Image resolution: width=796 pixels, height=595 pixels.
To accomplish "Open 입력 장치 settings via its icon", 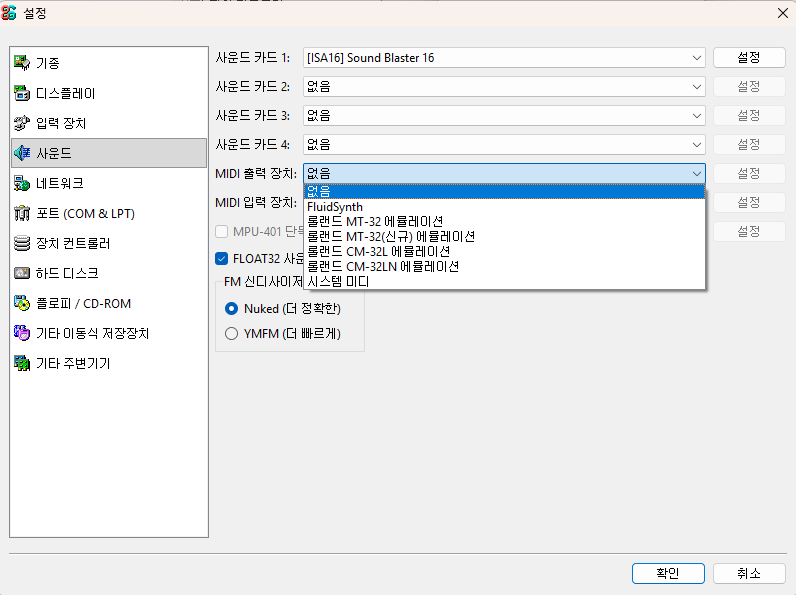I will [22, 124].
